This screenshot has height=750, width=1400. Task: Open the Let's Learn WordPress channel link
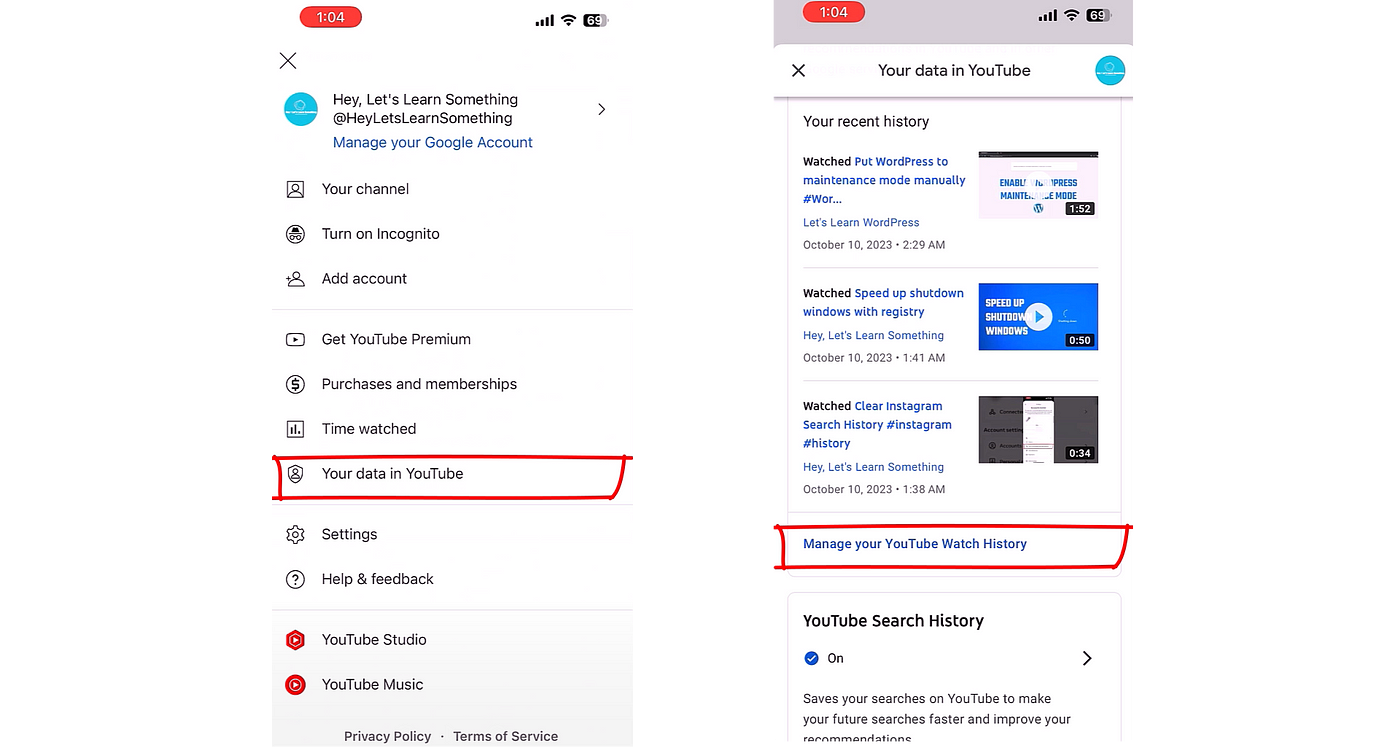pos(861,222)
